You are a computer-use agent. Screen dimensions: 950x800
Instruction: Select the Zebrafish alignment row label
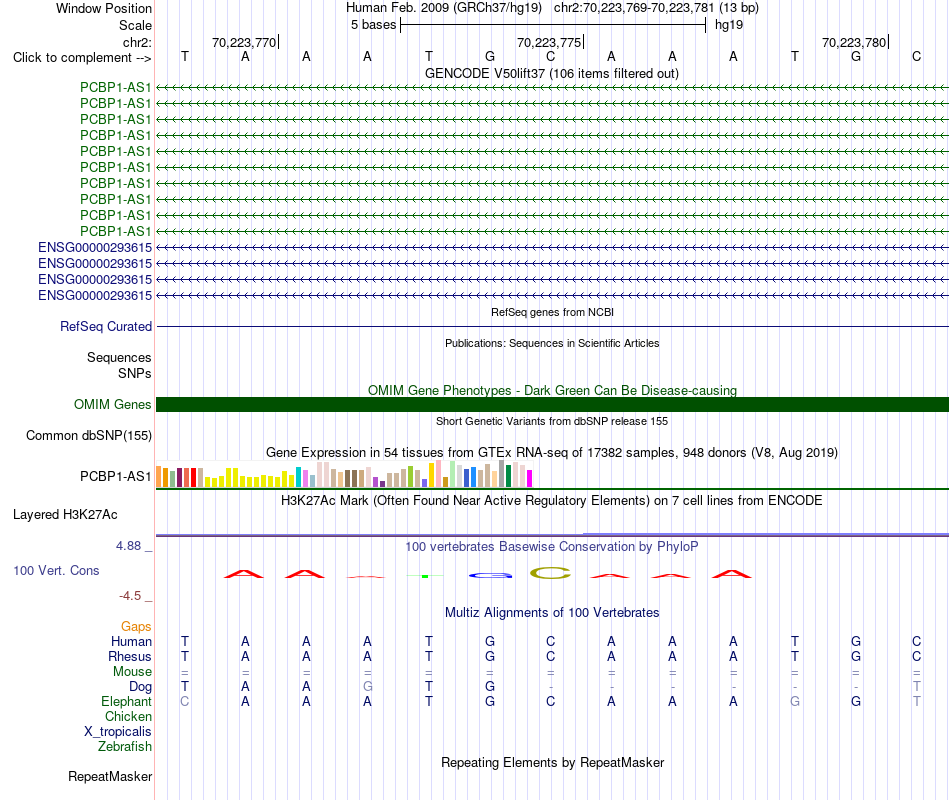(125, 747)
